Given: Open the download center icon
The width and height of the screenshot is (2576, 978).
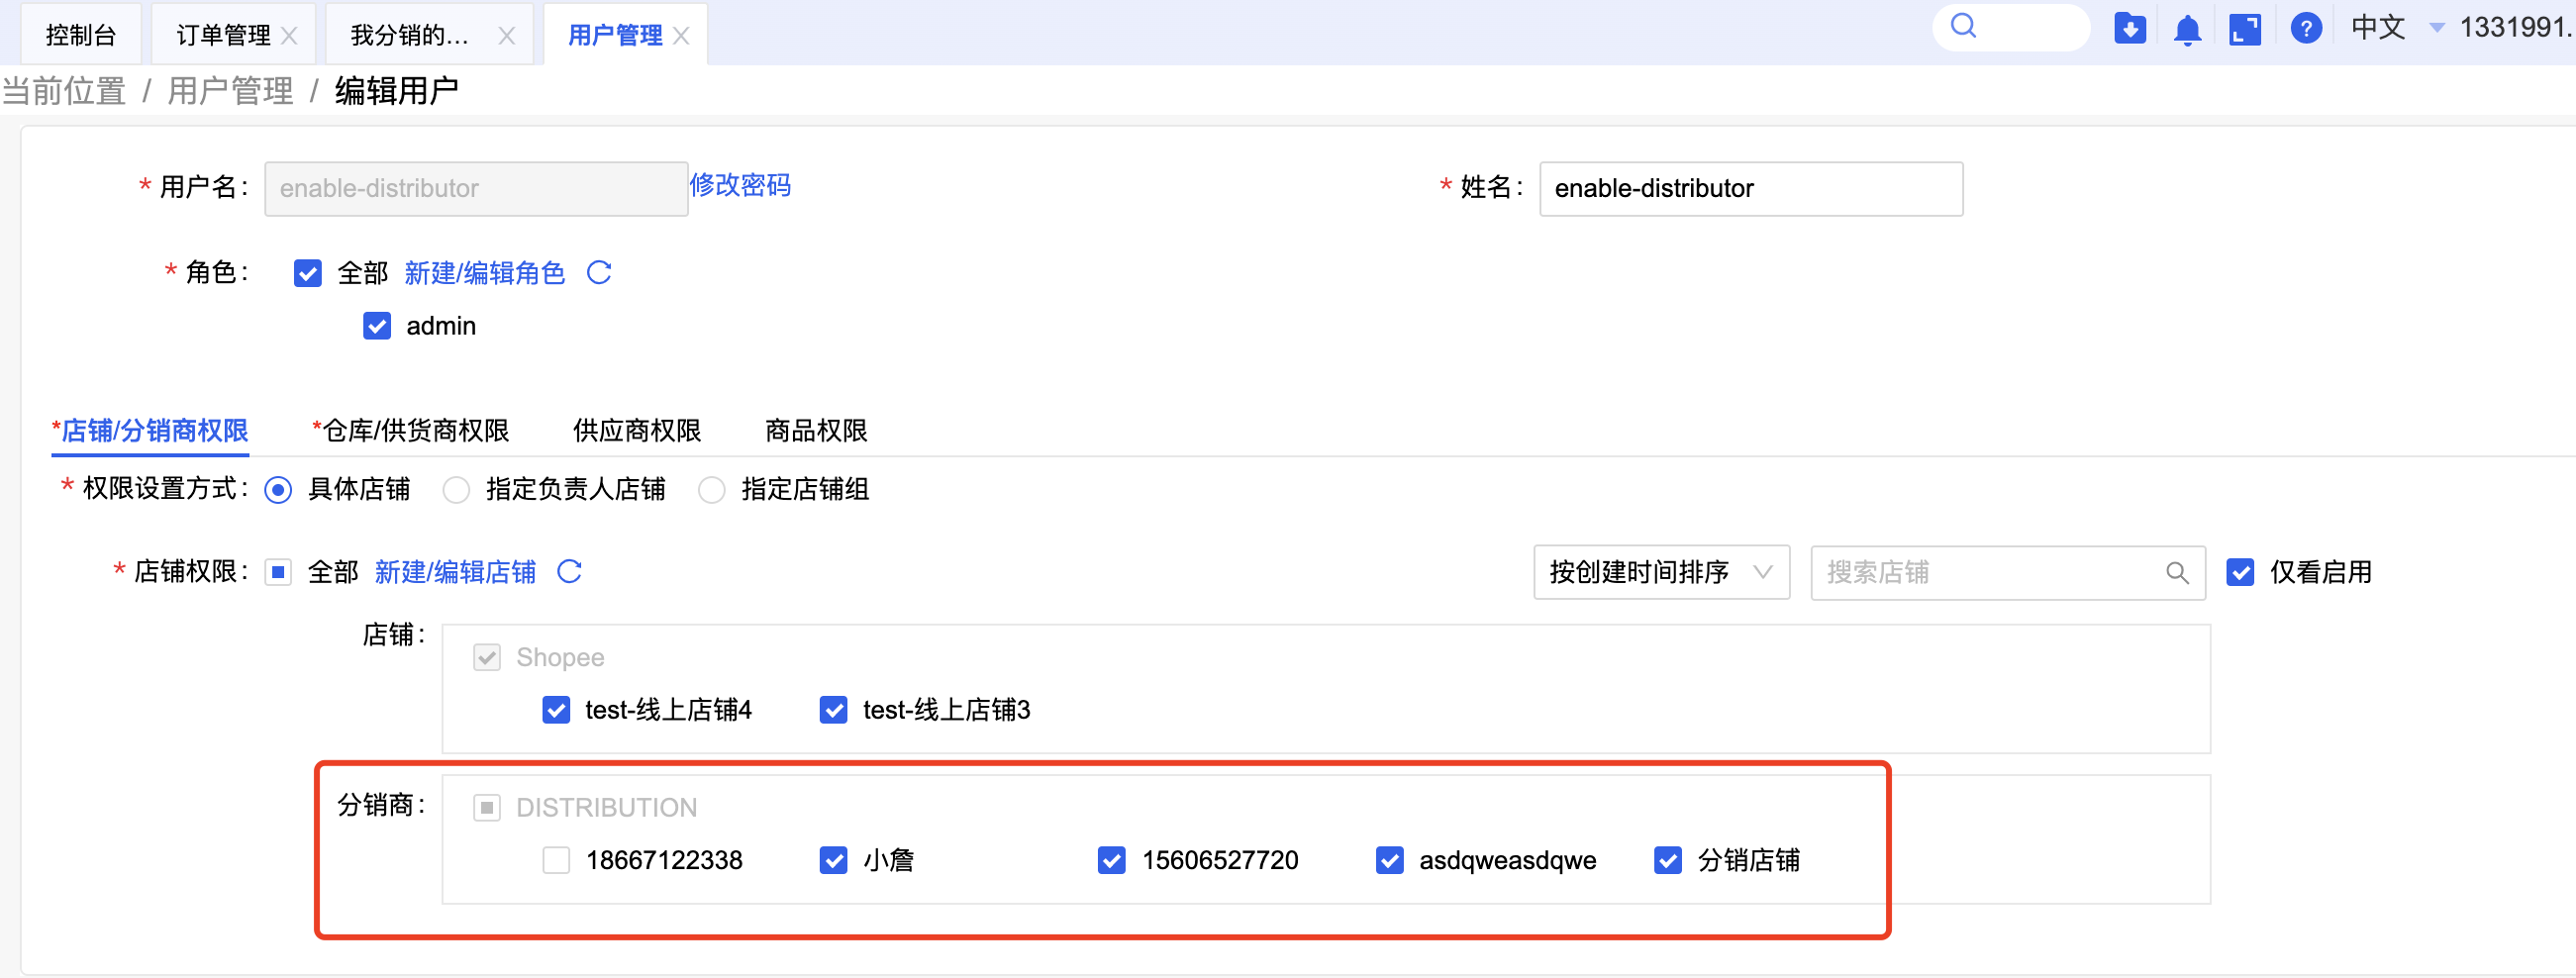Looking at the screenshot, I should 2130,28.
